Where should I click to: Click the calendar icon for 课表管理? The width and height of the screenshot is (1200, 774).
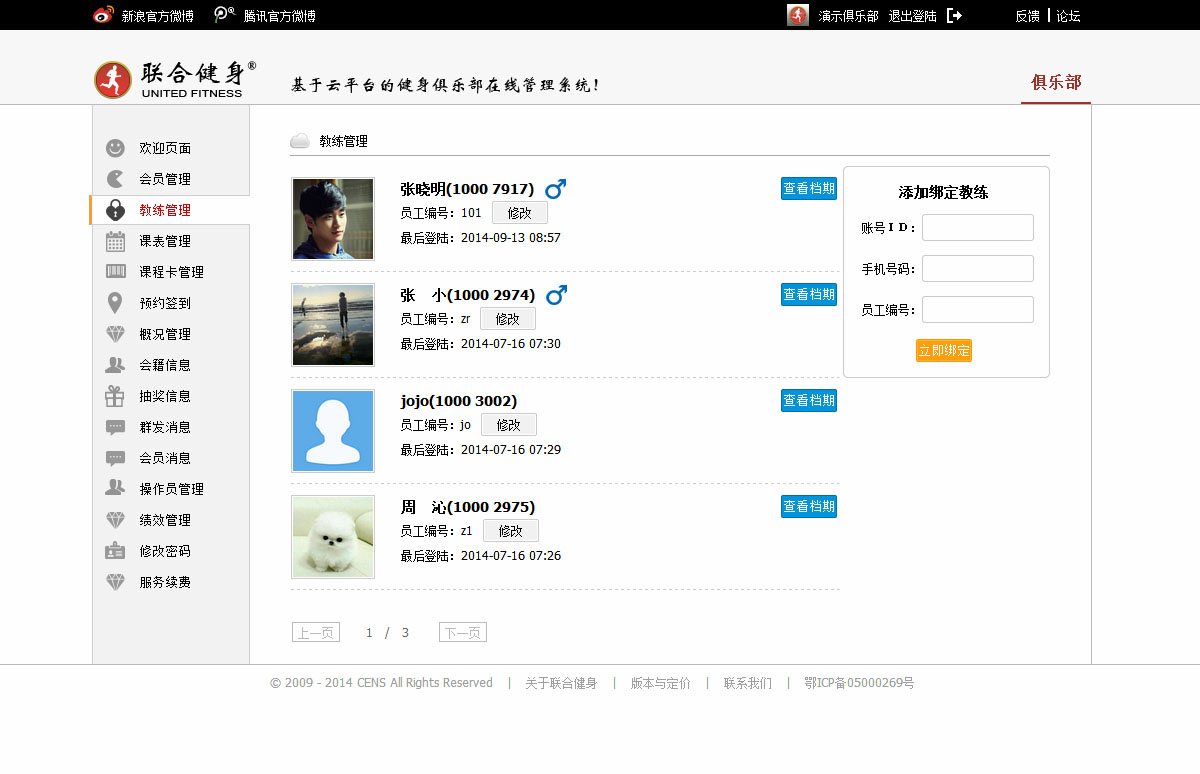[116, 241]
